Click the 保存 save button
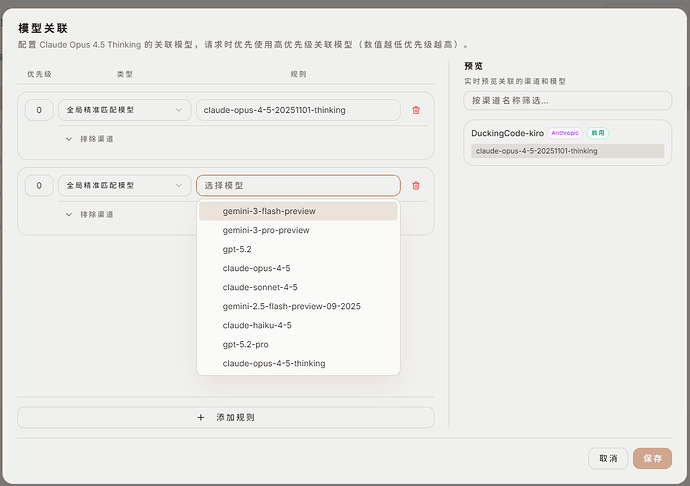Image resolution: width=690 pixels, height=486 pixels. 653,458
